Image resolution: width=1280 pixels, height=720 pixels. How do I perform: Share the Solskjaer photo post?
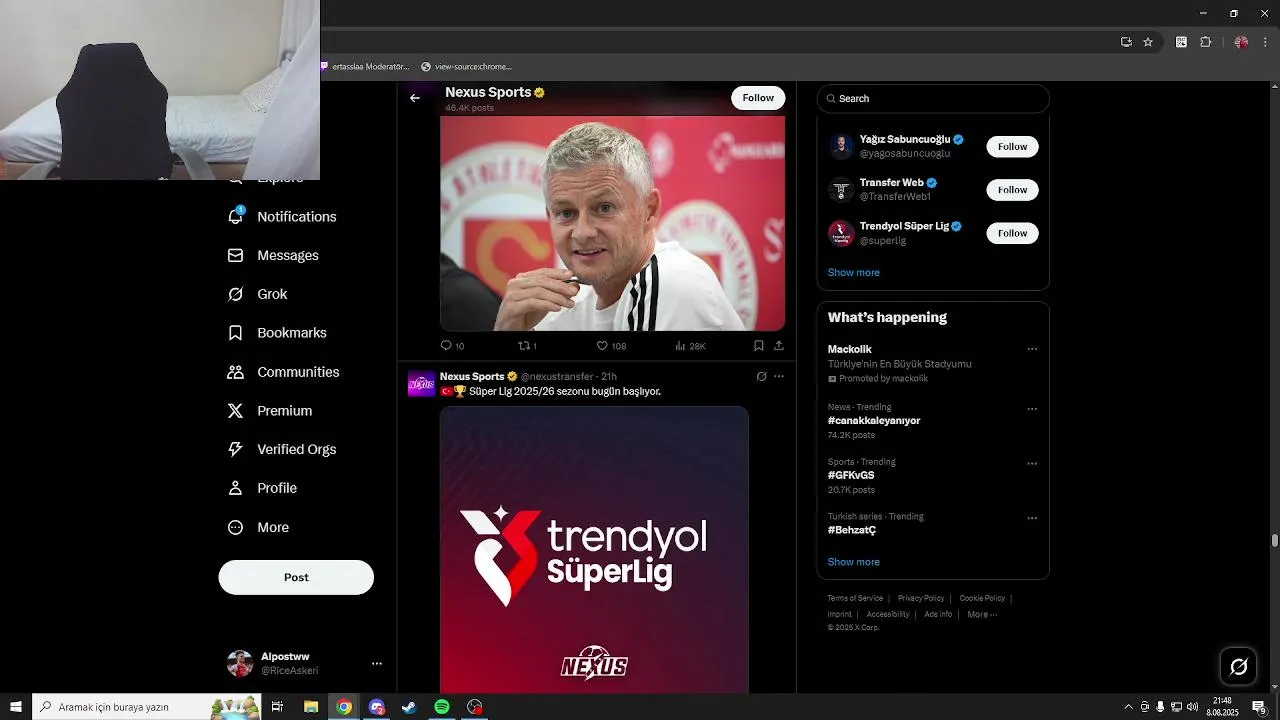(x=778, y=345)
